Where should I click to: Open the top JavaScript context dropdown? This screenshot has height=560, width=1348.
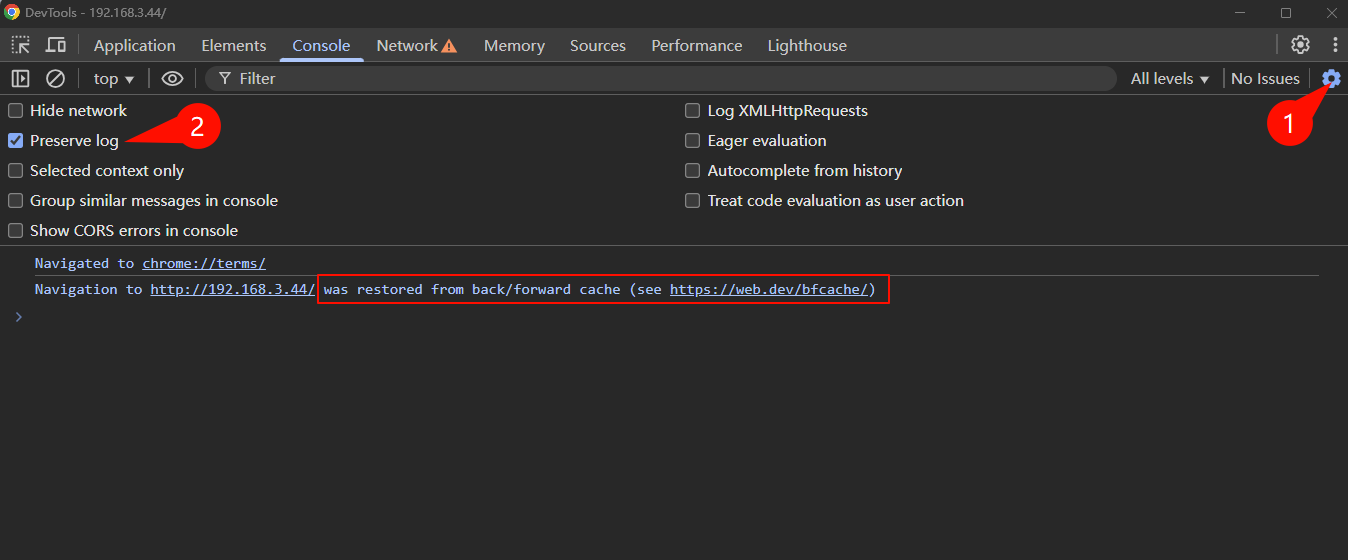(x=114, y=78)
